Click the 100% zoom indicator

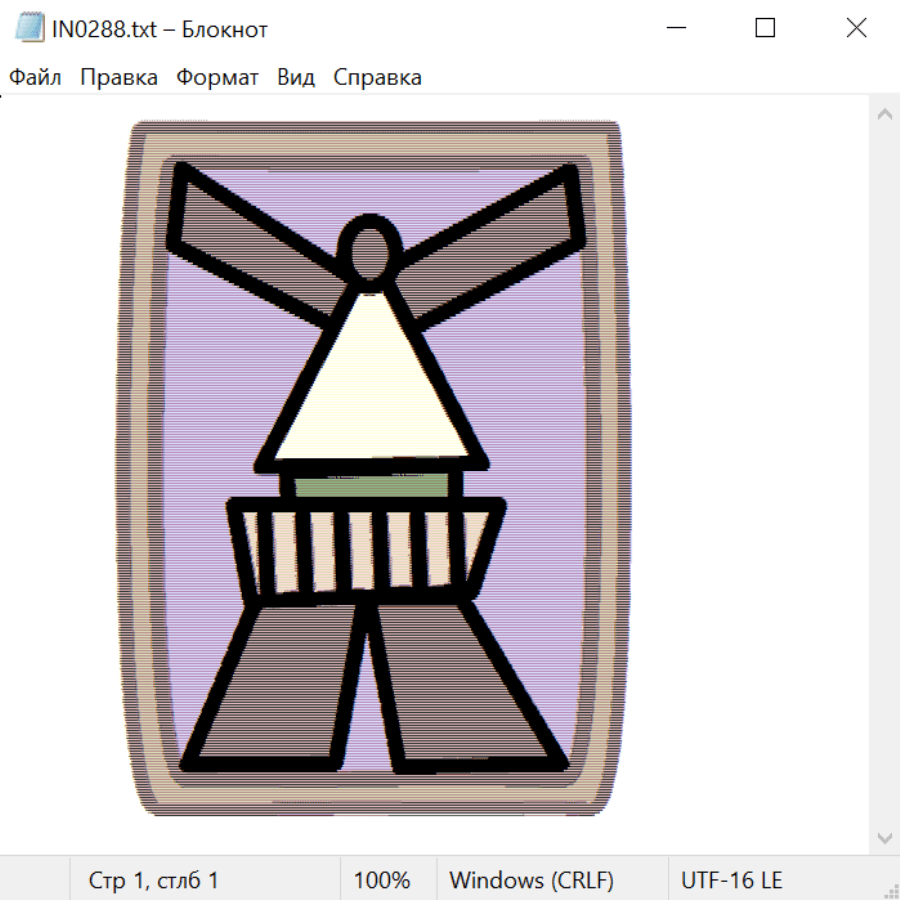382,880
